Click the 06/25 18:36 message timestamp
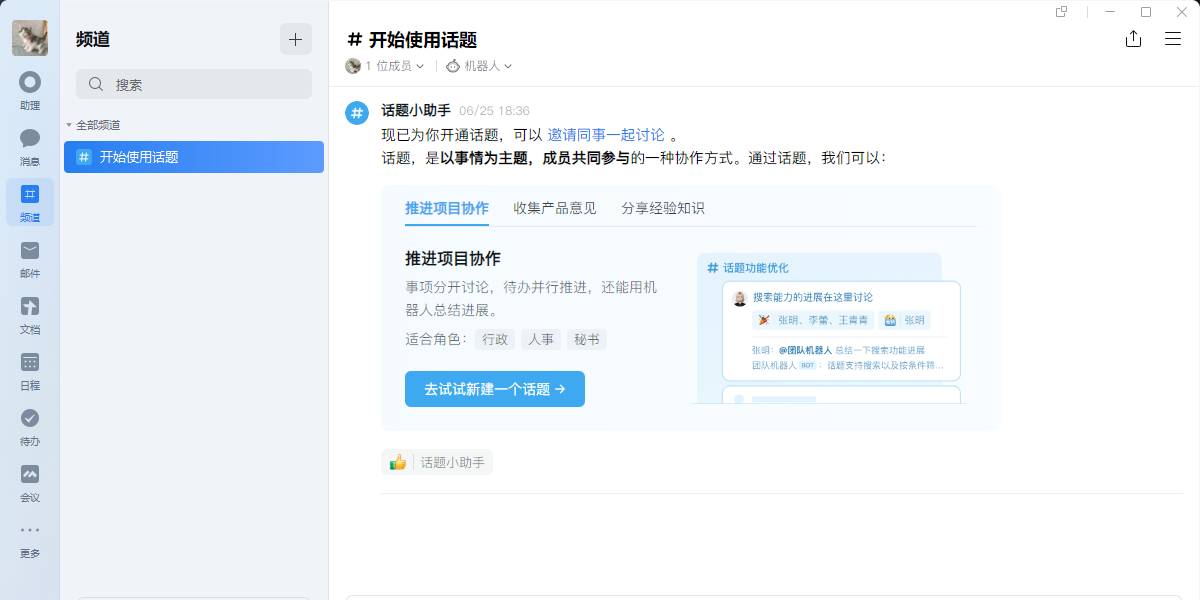 (494, 111)
